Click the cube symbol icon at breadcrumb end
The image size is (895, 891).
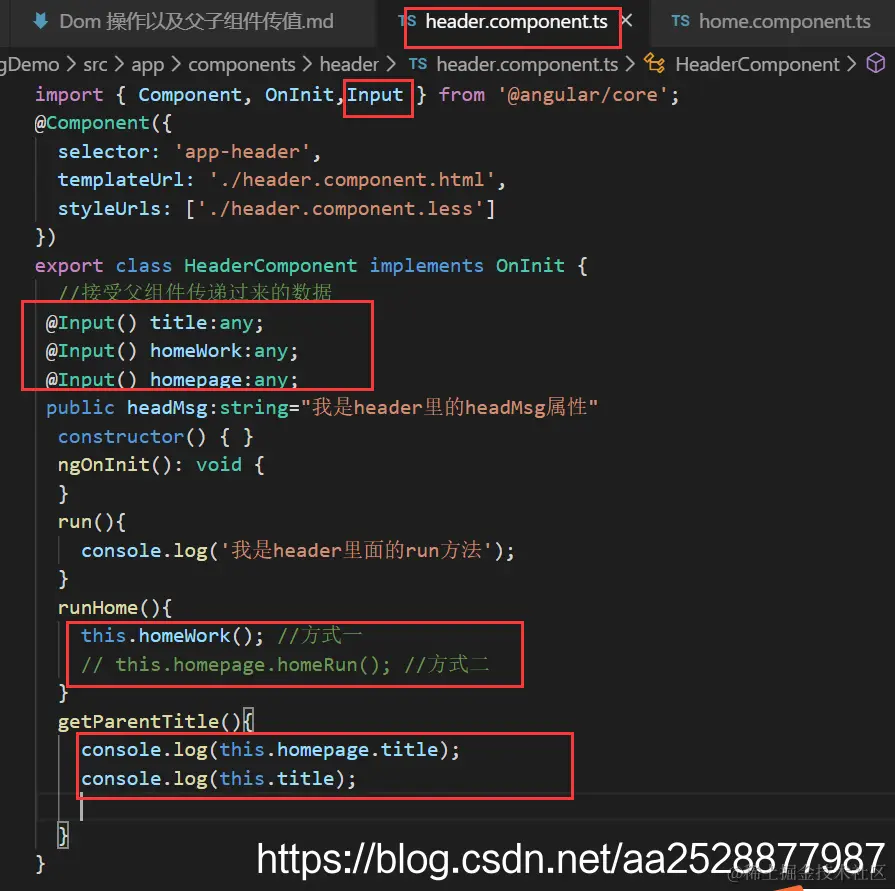click(x=875, y=63)
